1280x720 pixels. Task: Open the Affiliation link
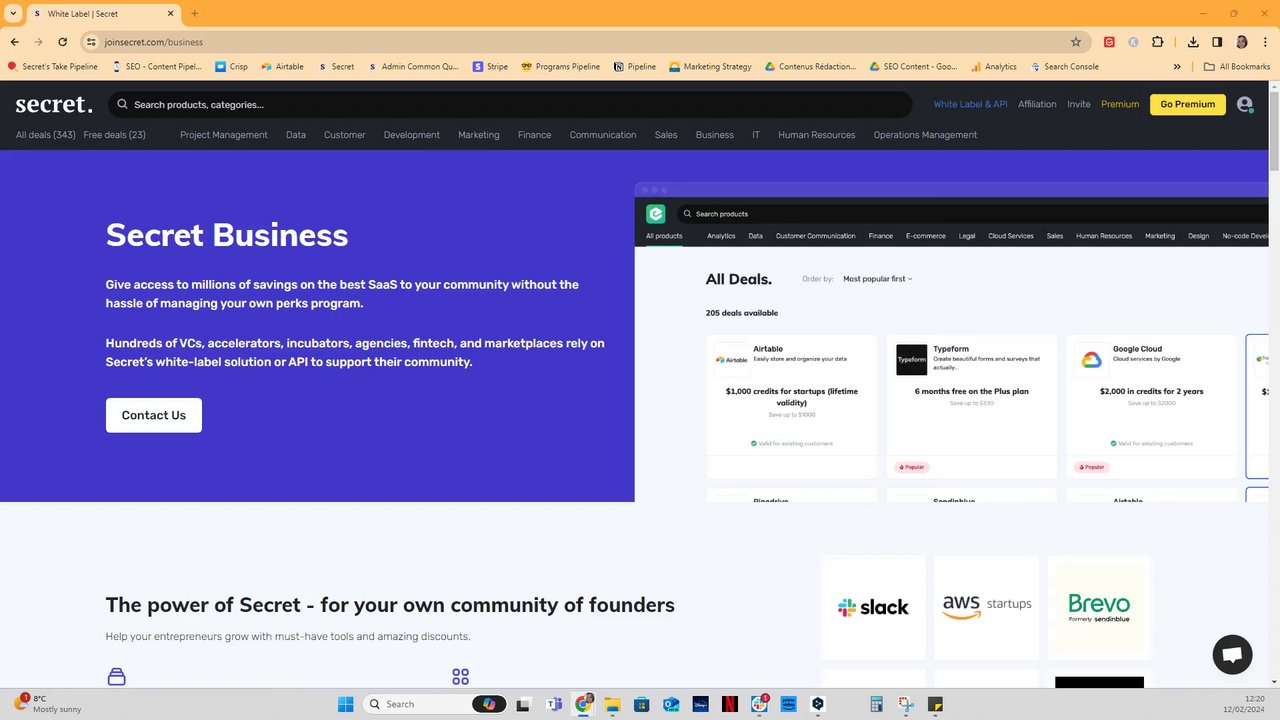1037,104
